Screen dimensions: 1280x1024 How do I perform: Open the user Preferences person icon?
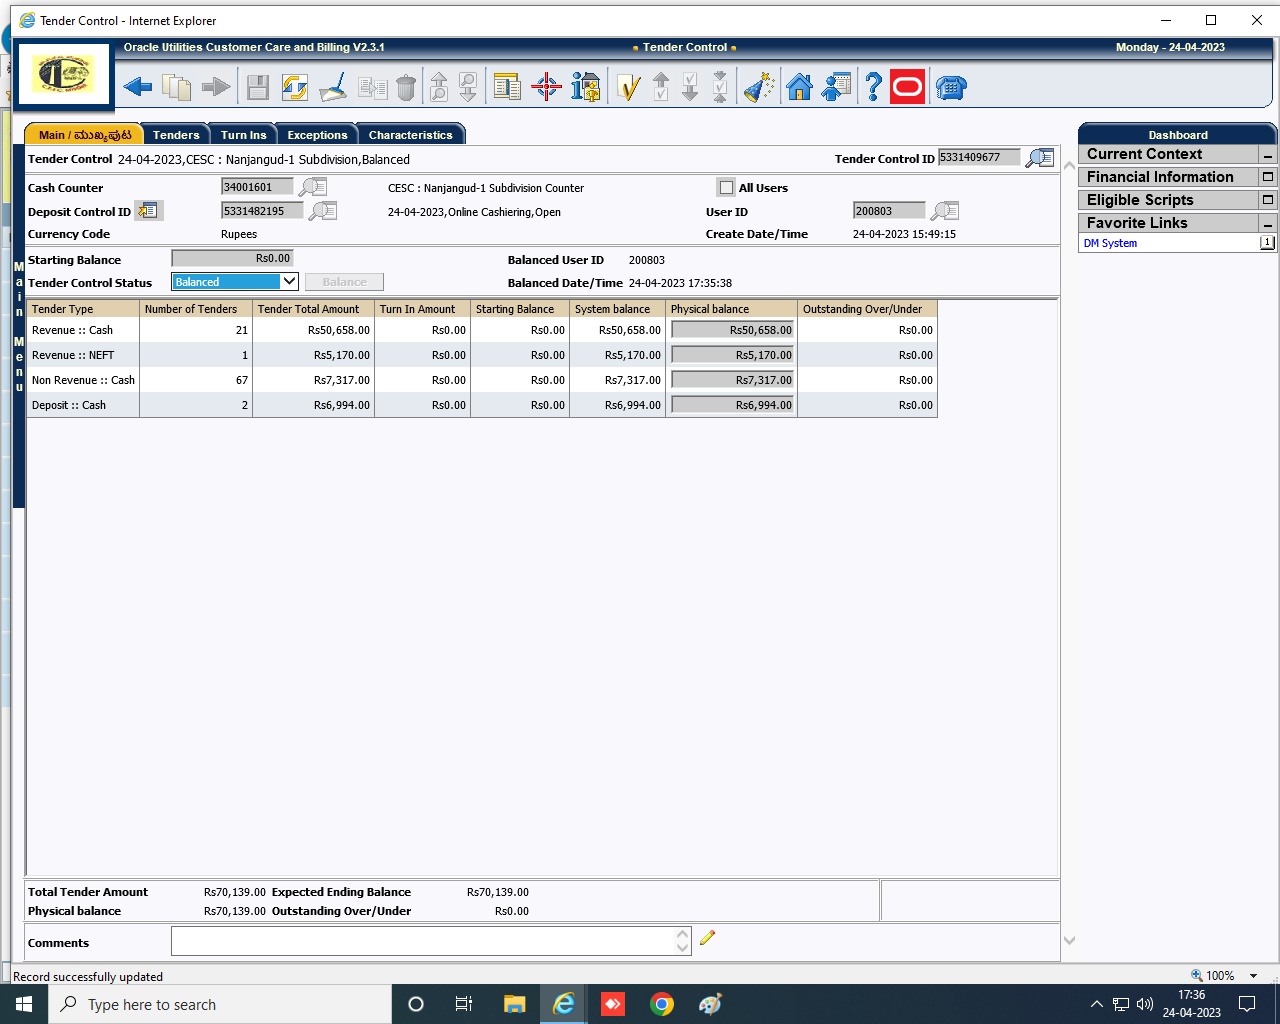coord(836,88)
